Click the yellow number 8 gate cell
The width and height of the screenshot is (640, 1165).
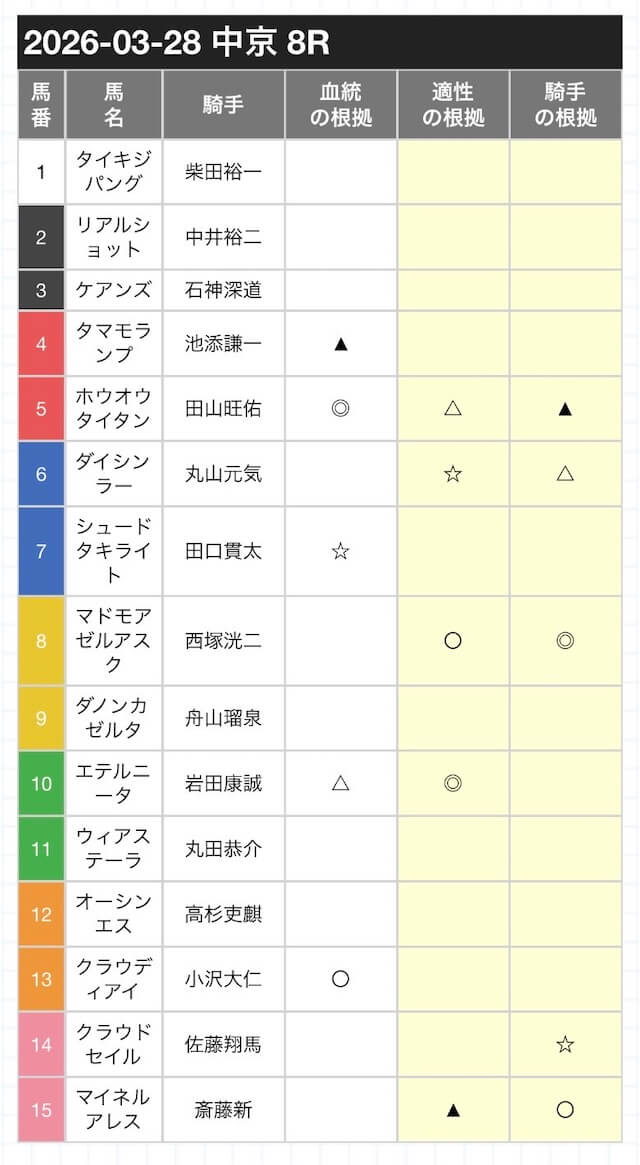point(41,641)
